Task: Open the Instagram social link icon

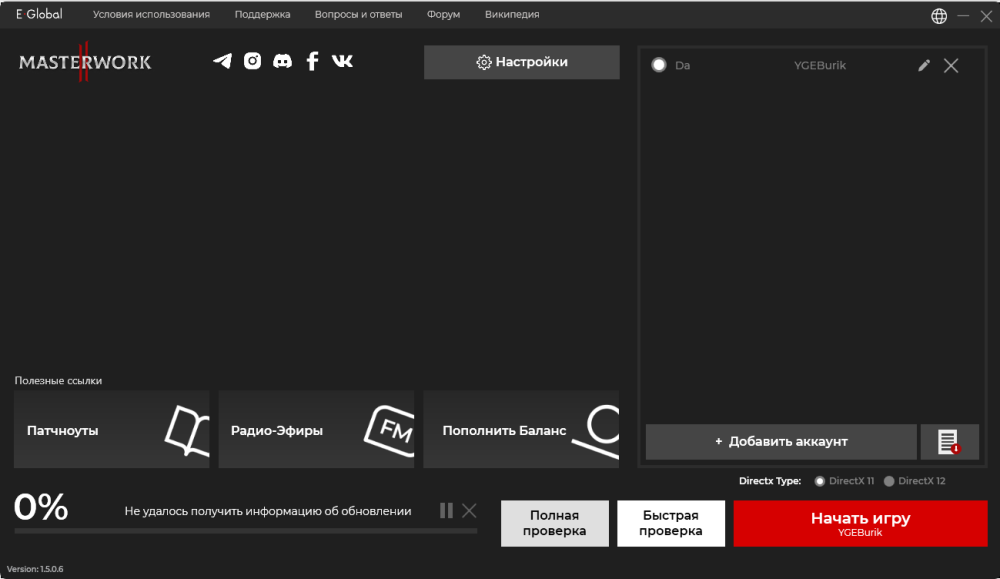Action: [253, 61]
